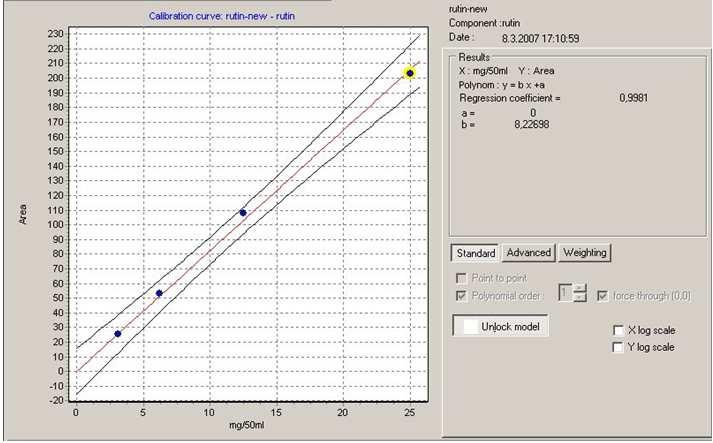Click the intercept value 0 beside a =

pyautogui.click(x=533, y=112)
